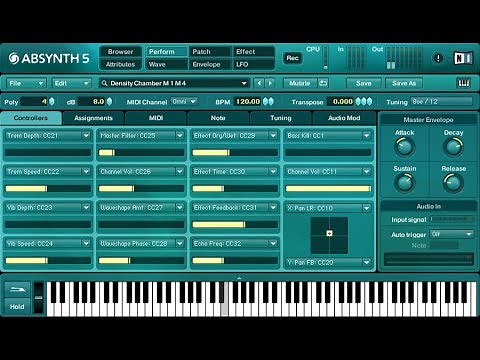480x360 pixels.
Task: Open the File menu dropdown
Action: pyautogui.click(x=26, y=83)
